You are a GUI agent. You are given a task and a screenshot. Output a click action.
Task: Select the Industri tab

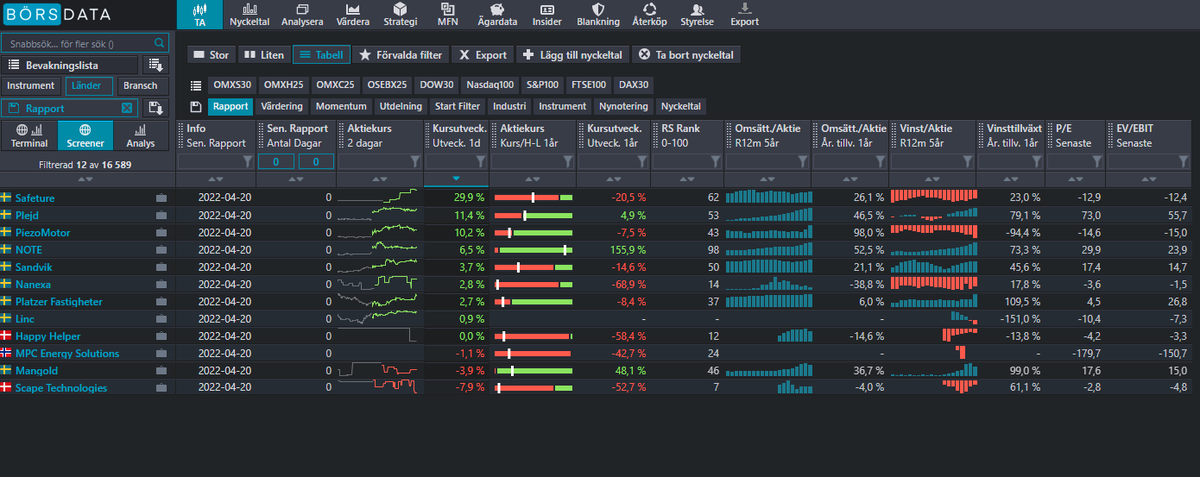(510, 106)
